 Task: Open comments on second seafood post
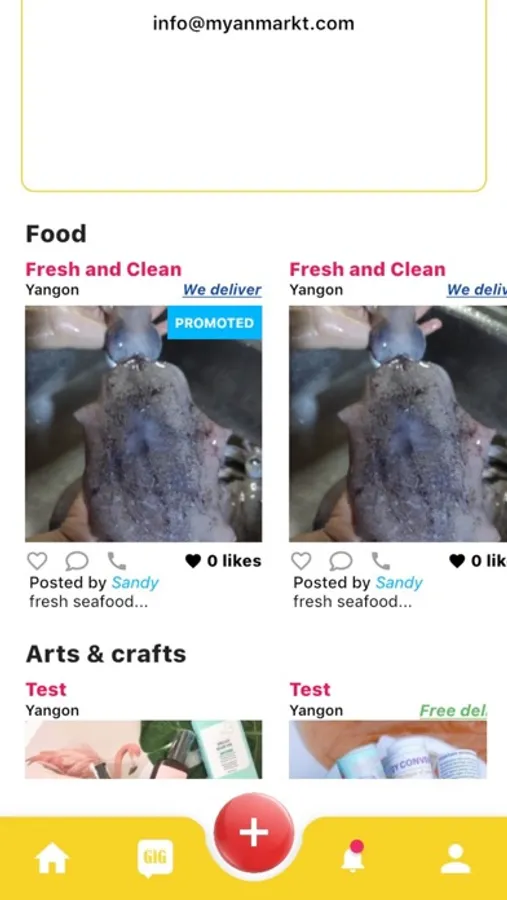(341, 561)
